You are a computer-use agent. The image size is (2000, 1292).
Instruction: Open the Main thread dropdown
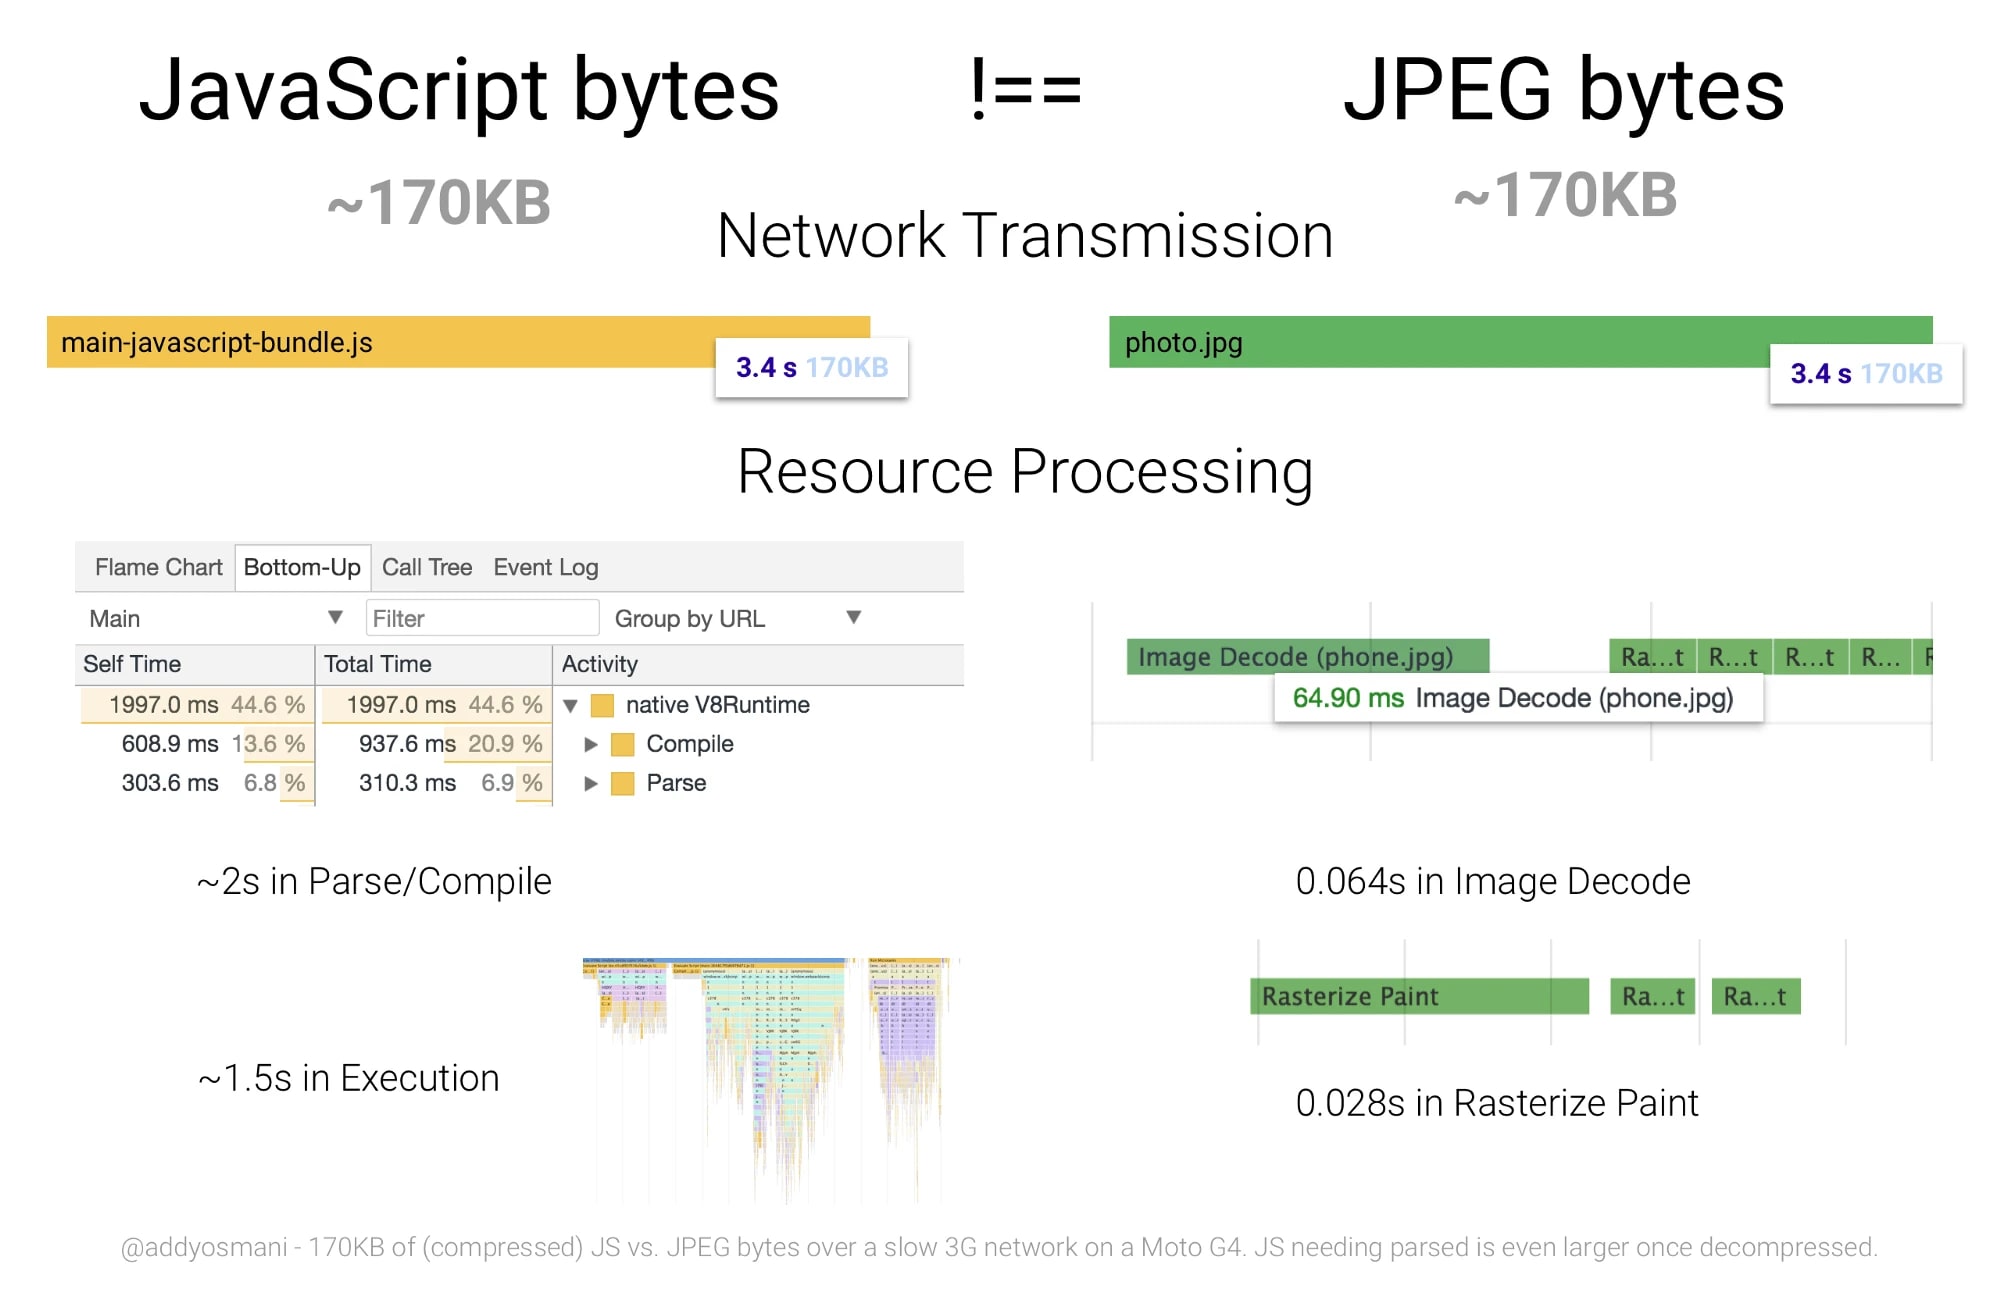pyautogui.click(x=335, y=617)
